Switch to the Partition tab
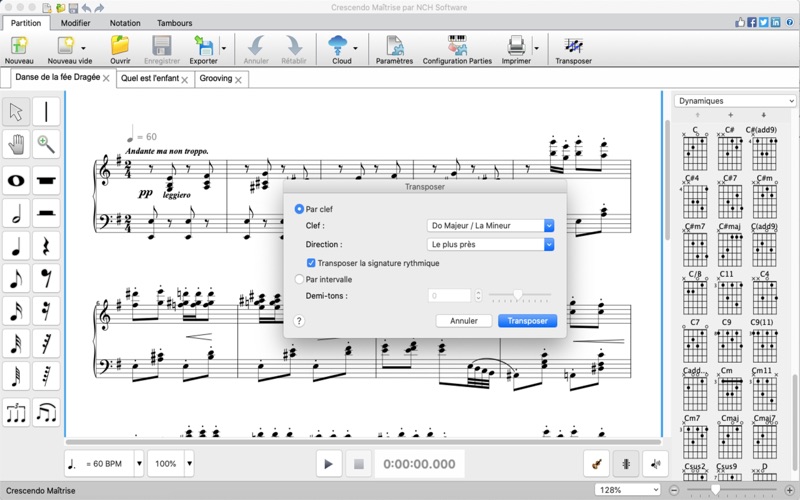Screen dimensions: 800x500 click(x=26, y=23)
